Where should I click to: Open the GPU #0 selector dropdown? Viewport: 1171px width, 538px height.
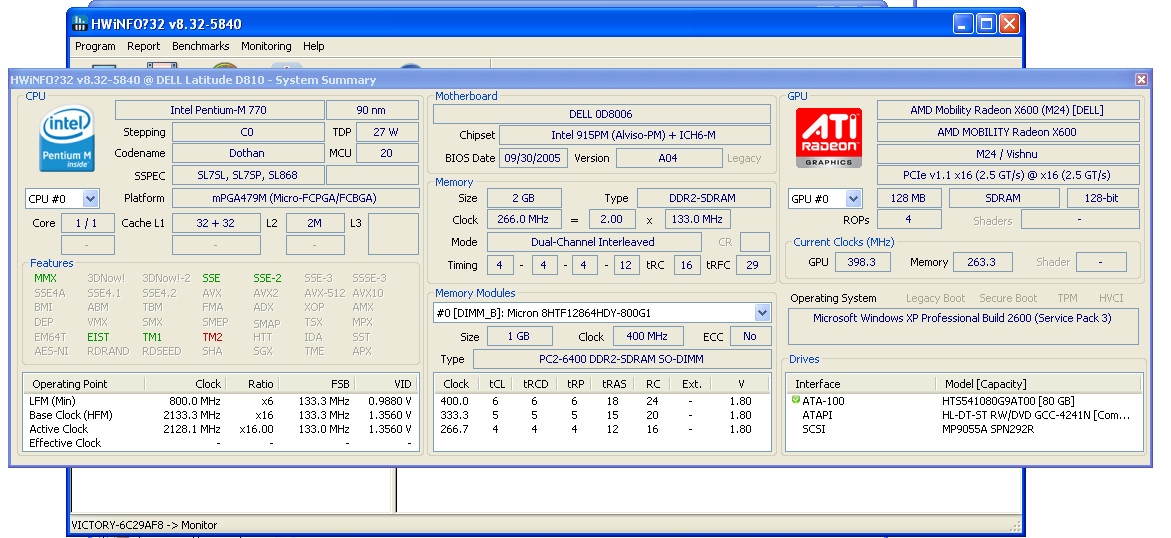(x=854, y=199)
